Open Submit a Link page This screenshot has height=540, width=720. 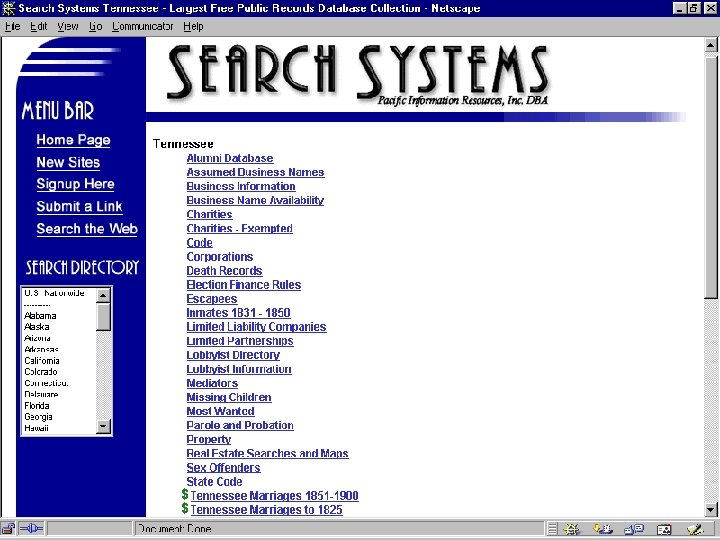[x=79, y=207]
